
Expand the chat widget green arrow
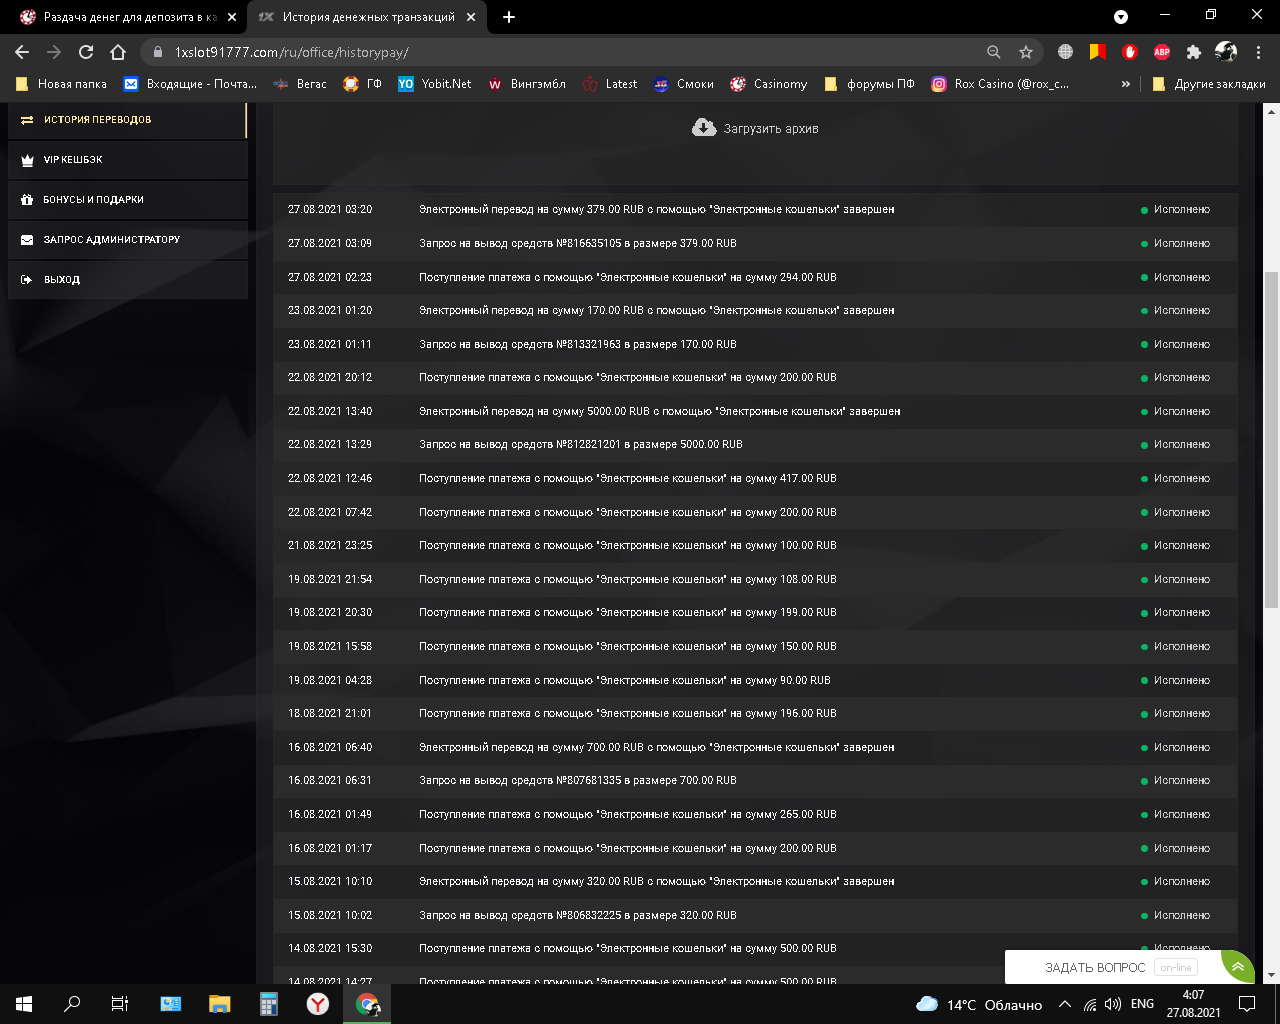pos(1238,967)
